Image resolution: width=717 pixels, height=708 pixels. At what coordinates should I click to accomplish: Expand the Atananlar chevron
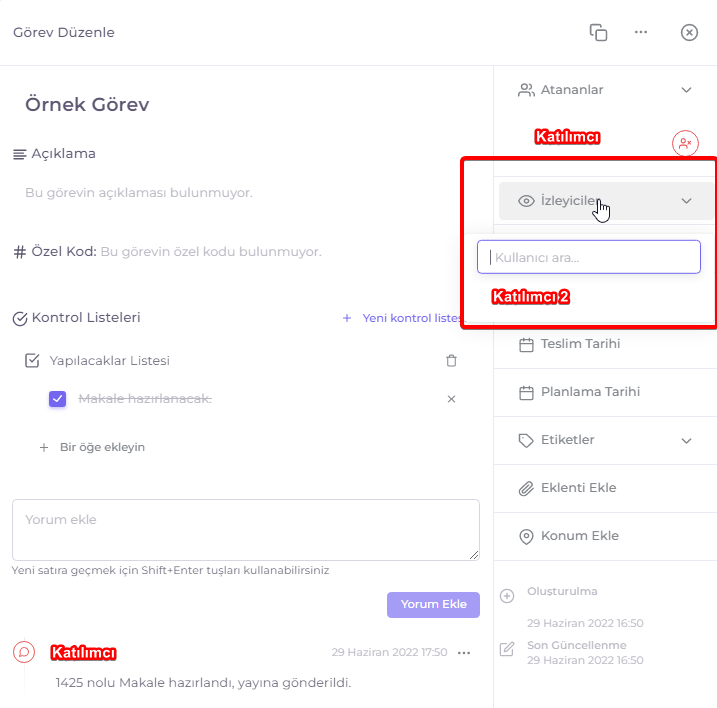[x=686, y=90]
